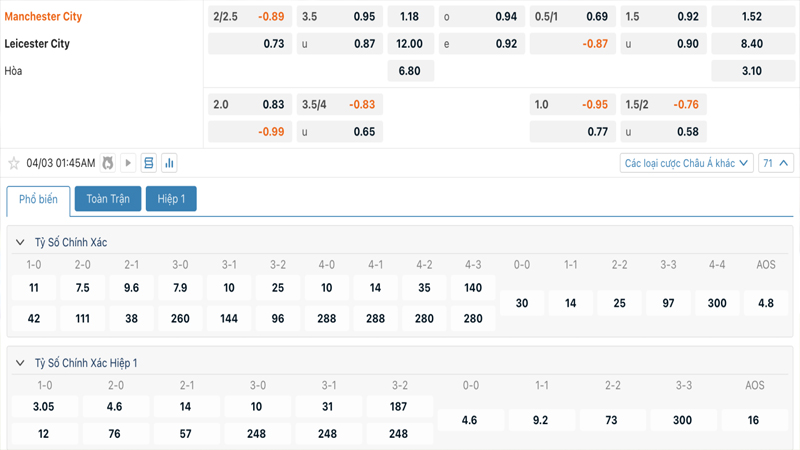
Task: Collapse Tỷ Số Chính Xác Hiệp 1 section
Action: click(x=20, y=363)
